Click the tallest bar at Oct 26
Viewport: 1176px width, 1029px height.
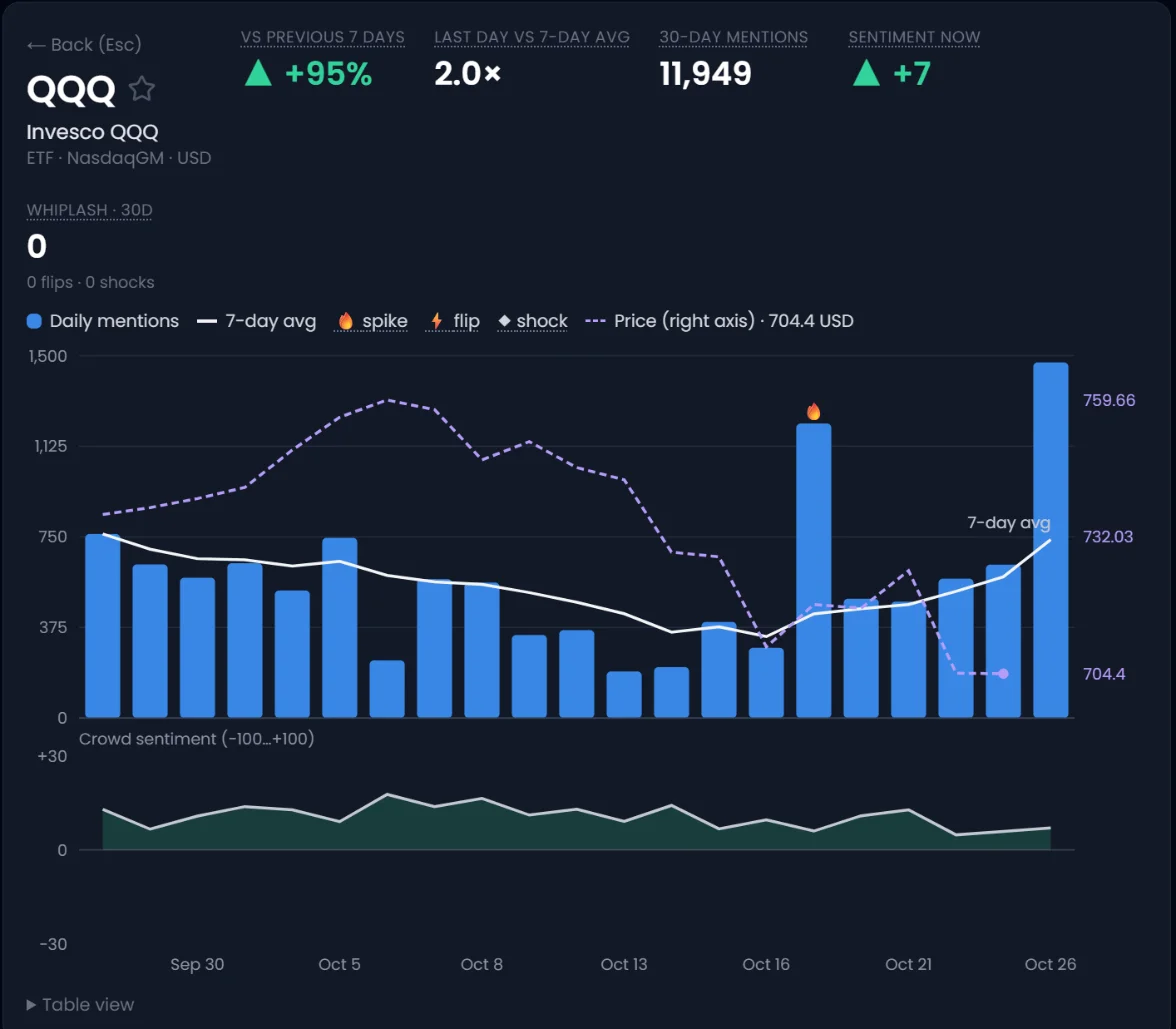pos(1050,540)
